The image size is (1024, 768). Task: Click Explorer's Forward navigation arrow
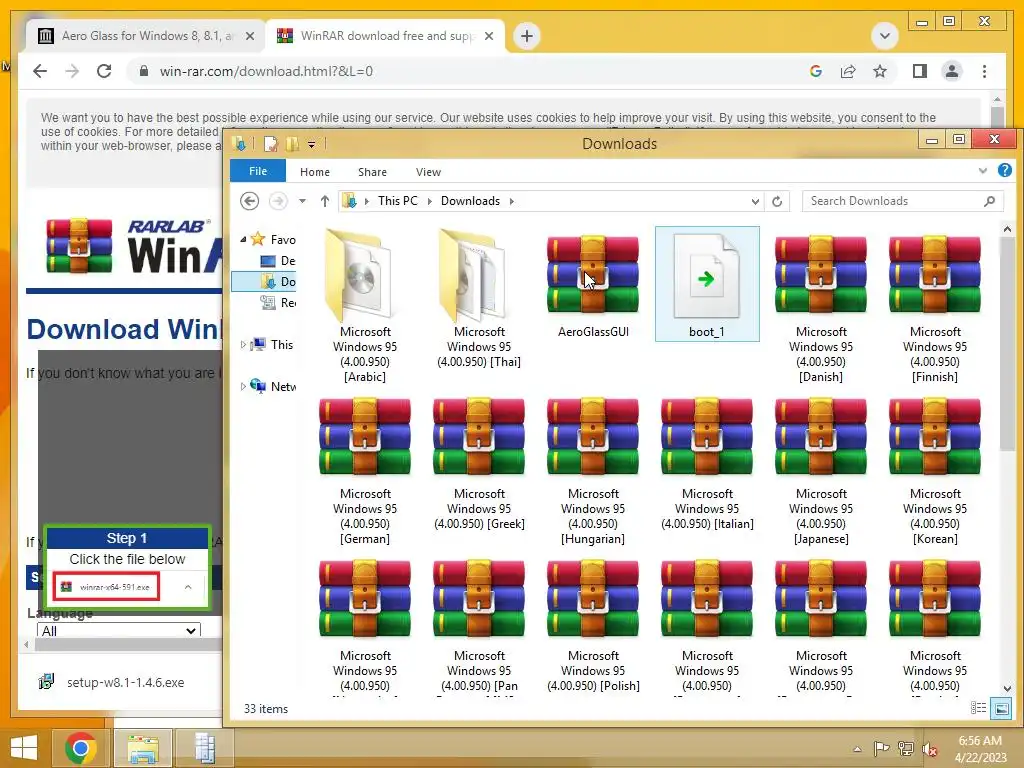(x=278, y=201)
